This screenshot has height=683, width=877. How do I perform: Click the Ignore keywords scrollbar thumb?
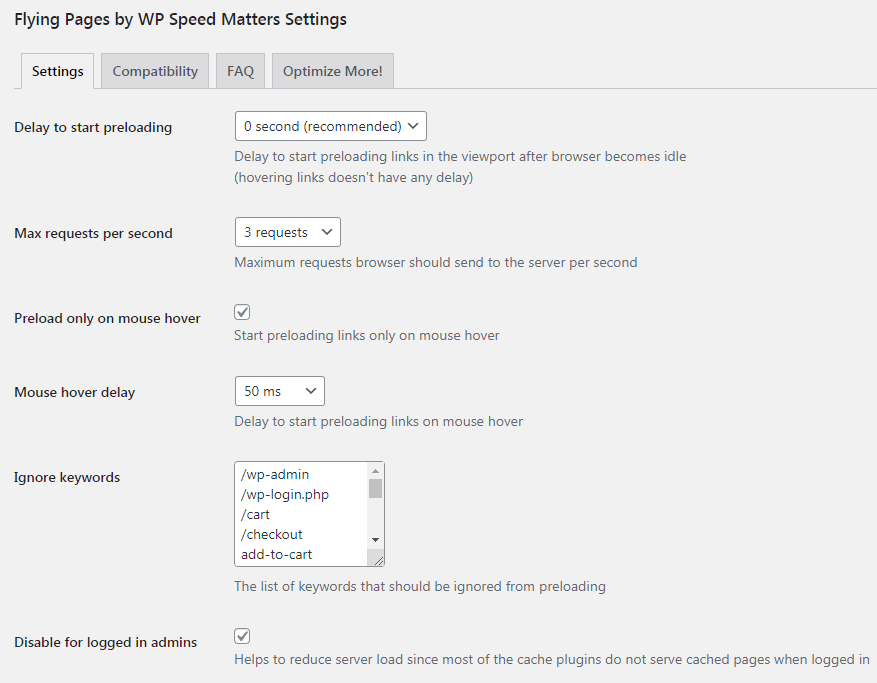(x=375, y=488)
